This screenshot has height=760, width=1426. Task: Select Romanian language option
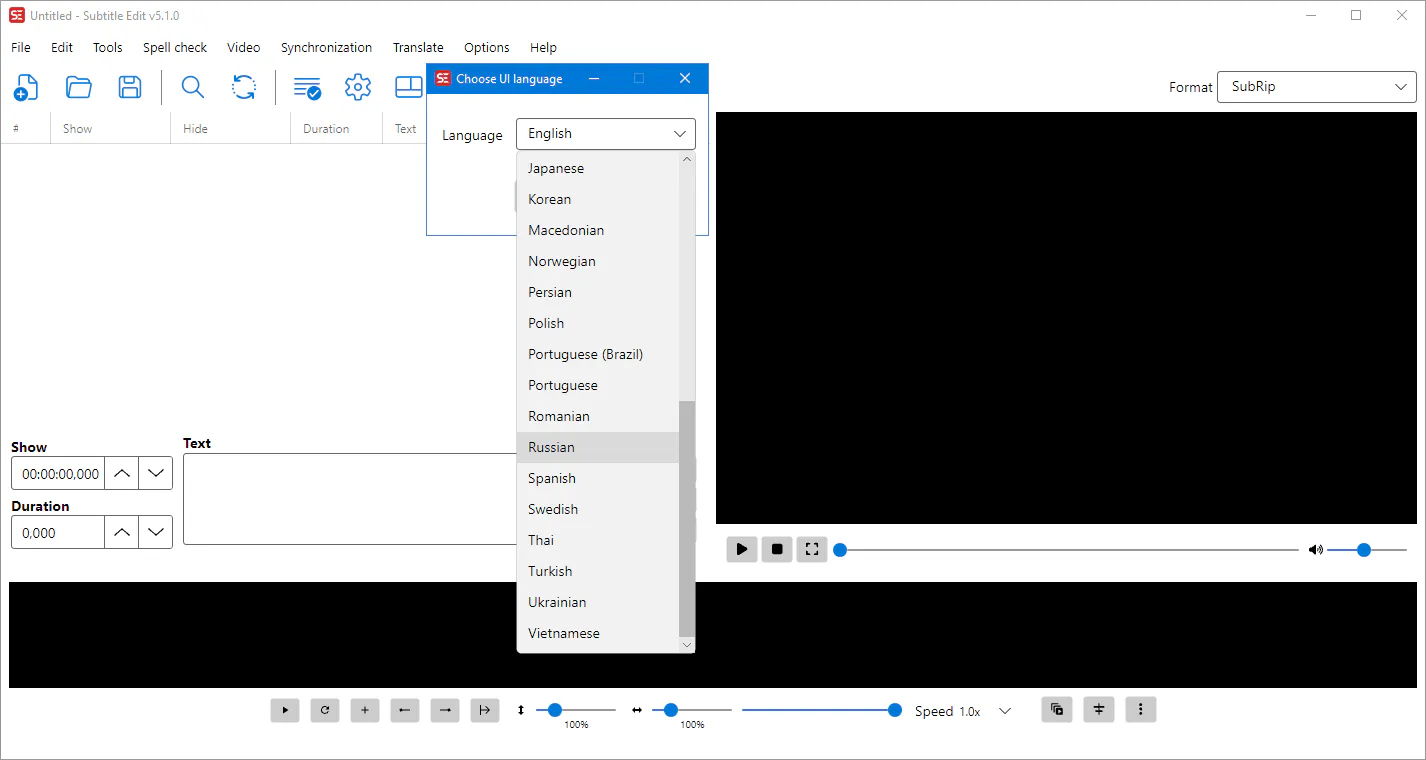(598, 416)
